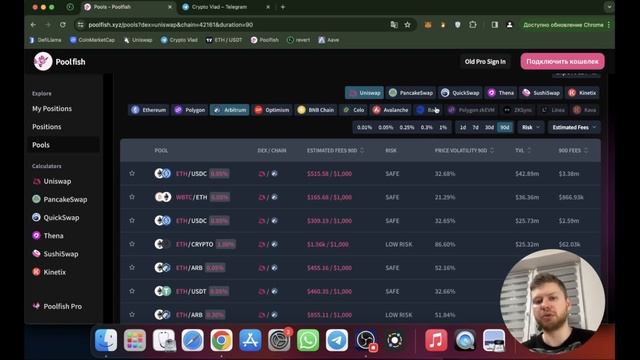Choose ZKSync chain filter
This screenshot has height=360, width=640.
(518, 110)
